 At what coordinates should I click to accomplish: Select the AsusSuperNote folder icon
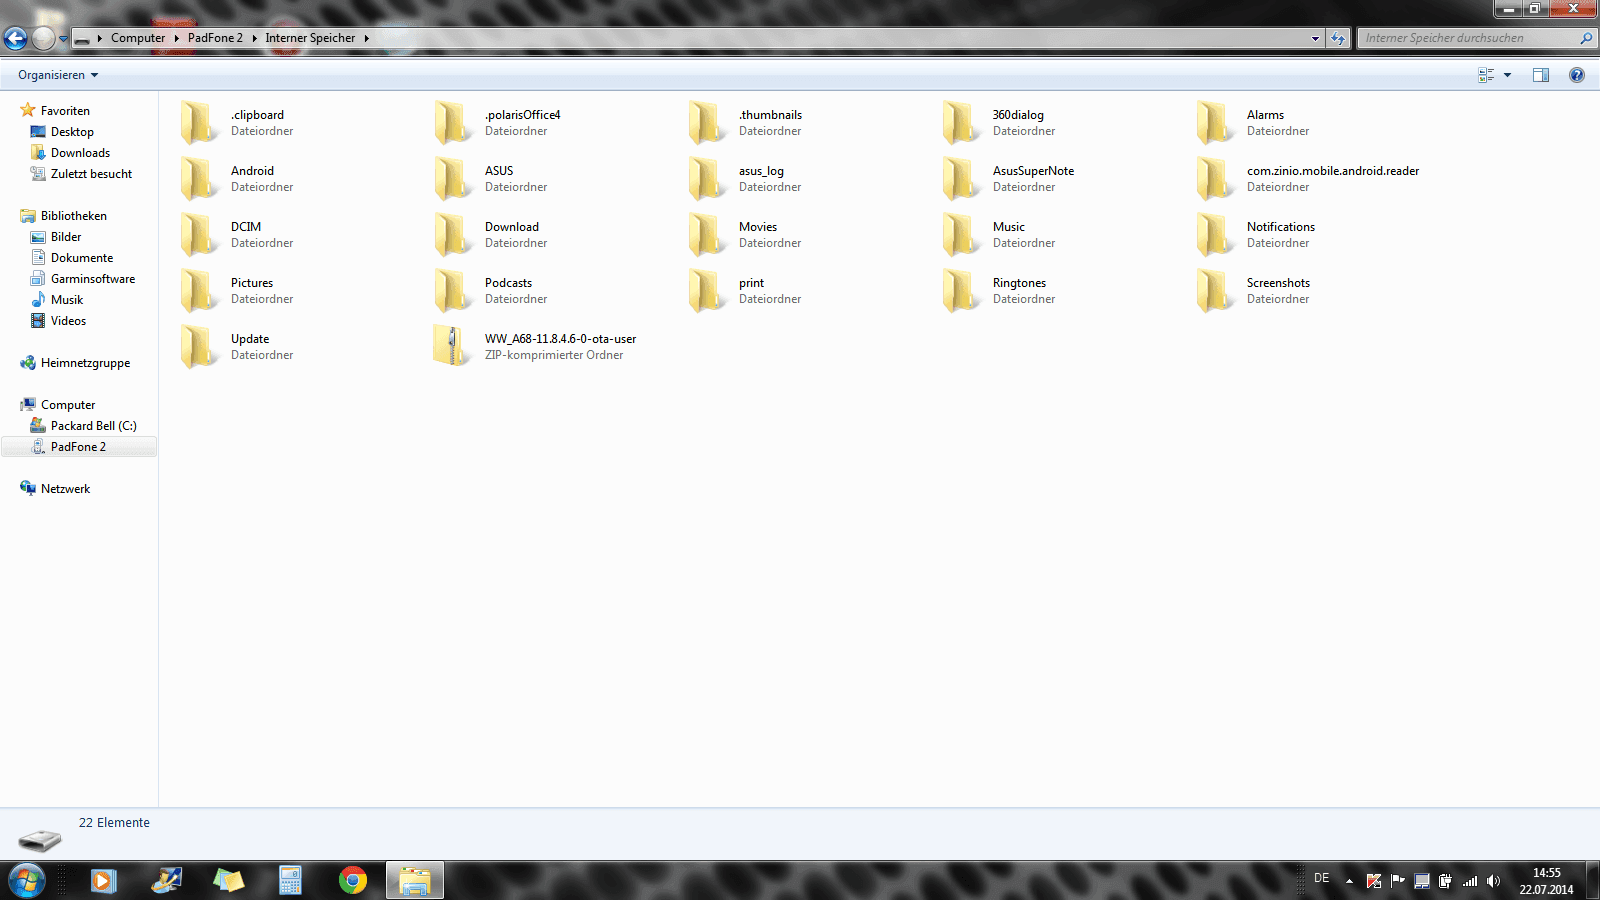click(x=962, y=179)
